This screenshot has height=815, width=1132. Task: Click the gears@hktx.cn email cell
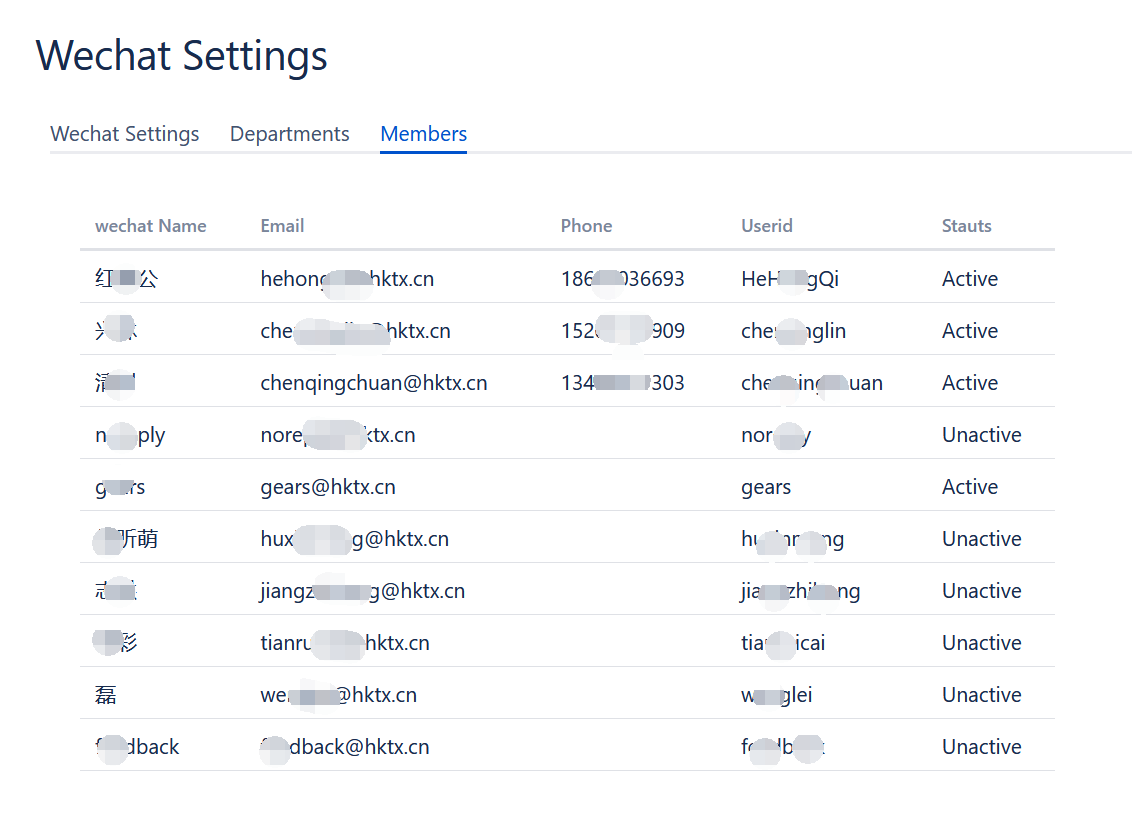pyautogui.click(x=328, y=487)
